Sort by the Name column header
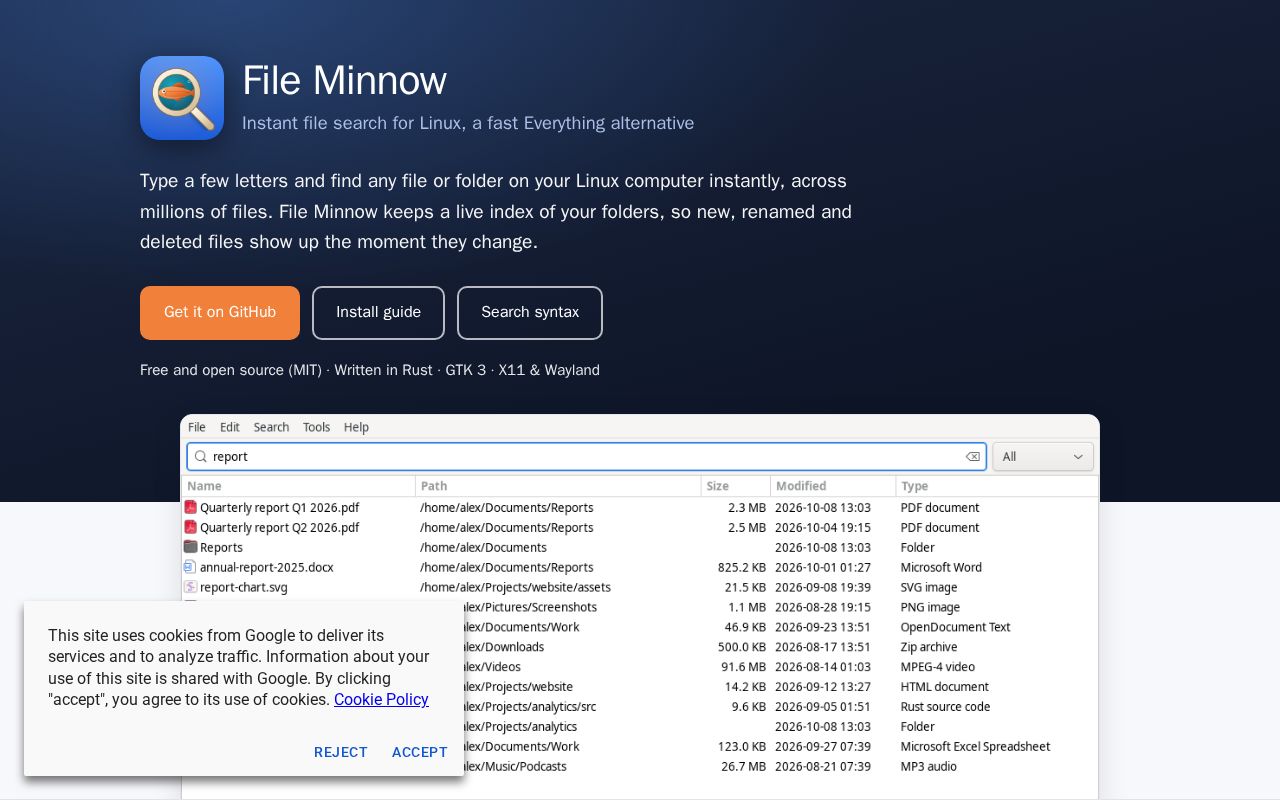The height and width of the screenshot is (800, 1280). 299,486
